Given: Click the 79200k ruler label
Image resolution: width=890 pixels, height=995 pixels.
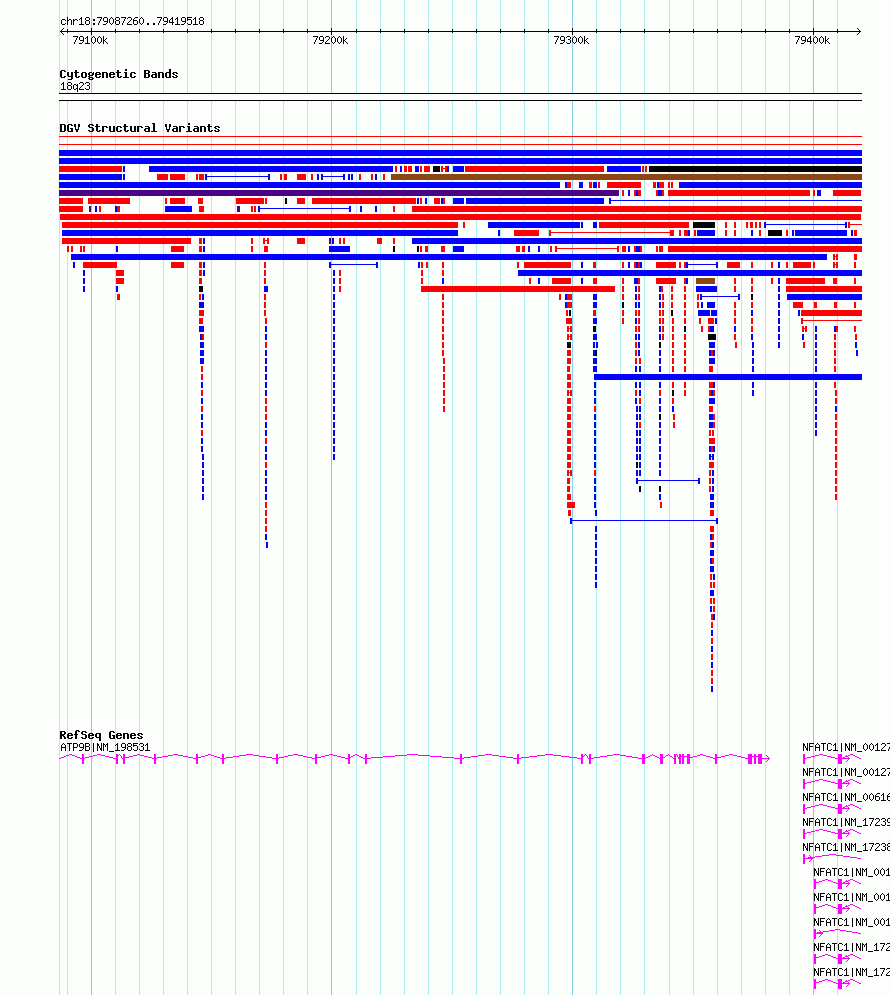Looking at the screenshot, I should [x=330, y=40].
